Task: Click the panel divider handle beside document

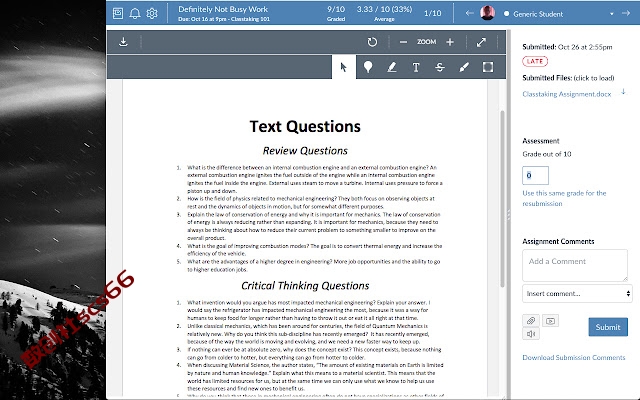Action: [509, 215]
